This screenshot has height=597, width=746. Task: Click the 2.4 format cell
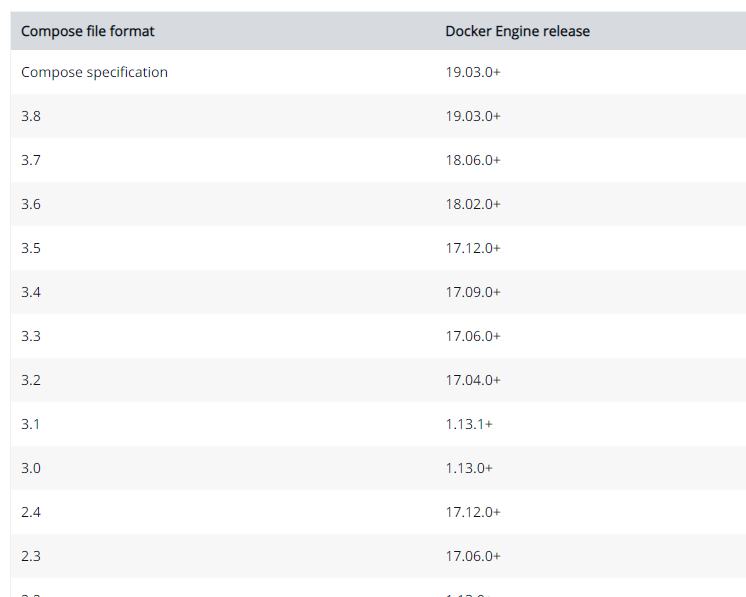[31, 512]
